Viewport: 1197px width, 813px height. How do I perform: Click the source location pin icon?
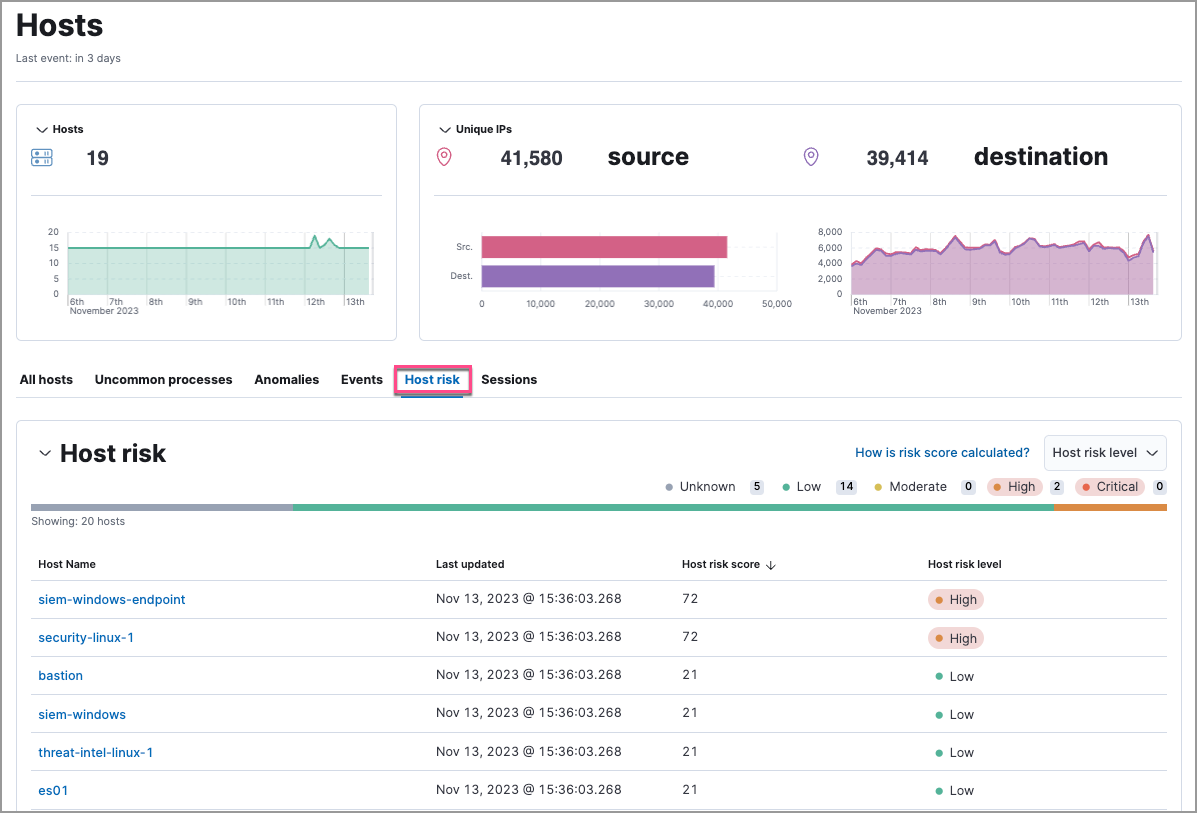[444, 156]
